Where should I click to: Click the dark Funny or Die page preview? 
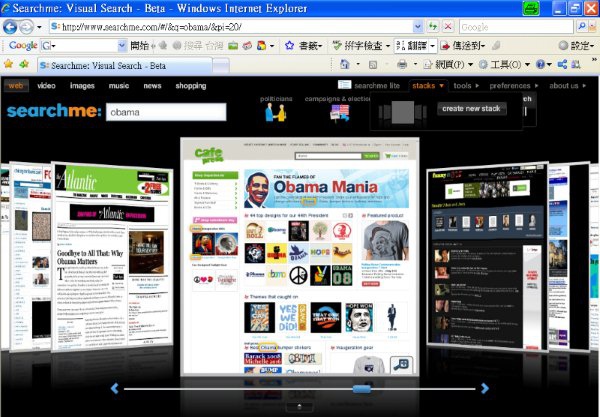(x=488, y=256)
